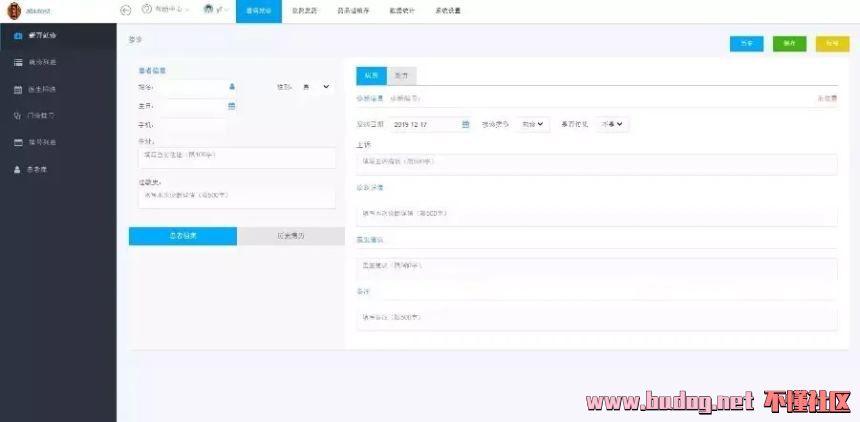Switch to the grey 历史病历 tab
860x422 pixels.
click(x=291, y=236)
